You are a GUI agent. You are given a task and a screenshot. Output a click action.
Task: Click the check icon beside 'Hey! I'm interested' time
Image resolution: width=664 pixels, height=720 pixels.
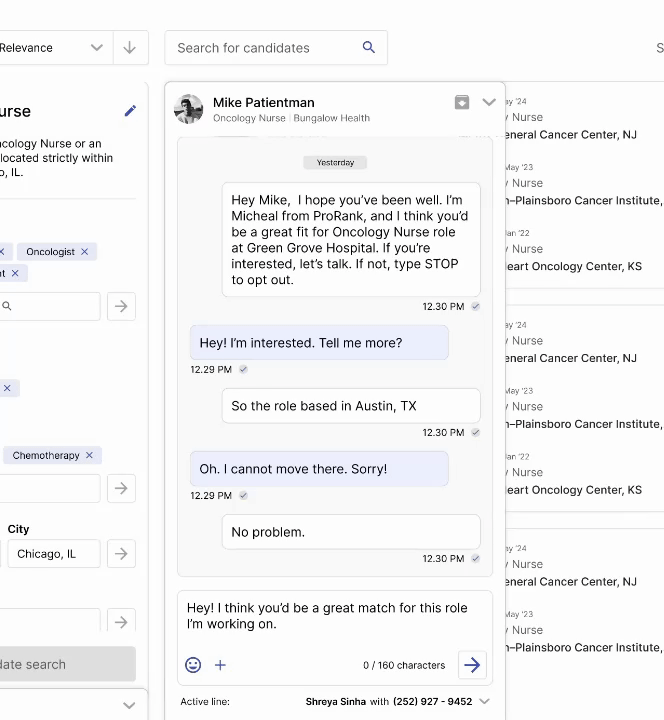243,369
